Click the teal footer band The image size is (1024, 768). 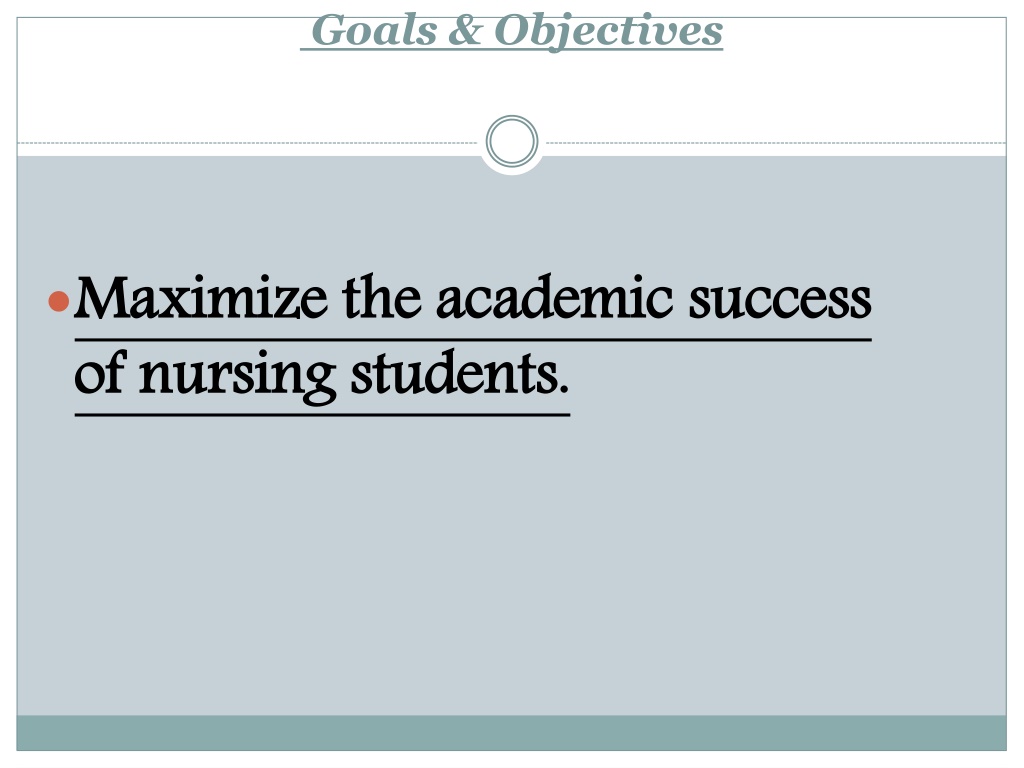[x=512, y=733]
